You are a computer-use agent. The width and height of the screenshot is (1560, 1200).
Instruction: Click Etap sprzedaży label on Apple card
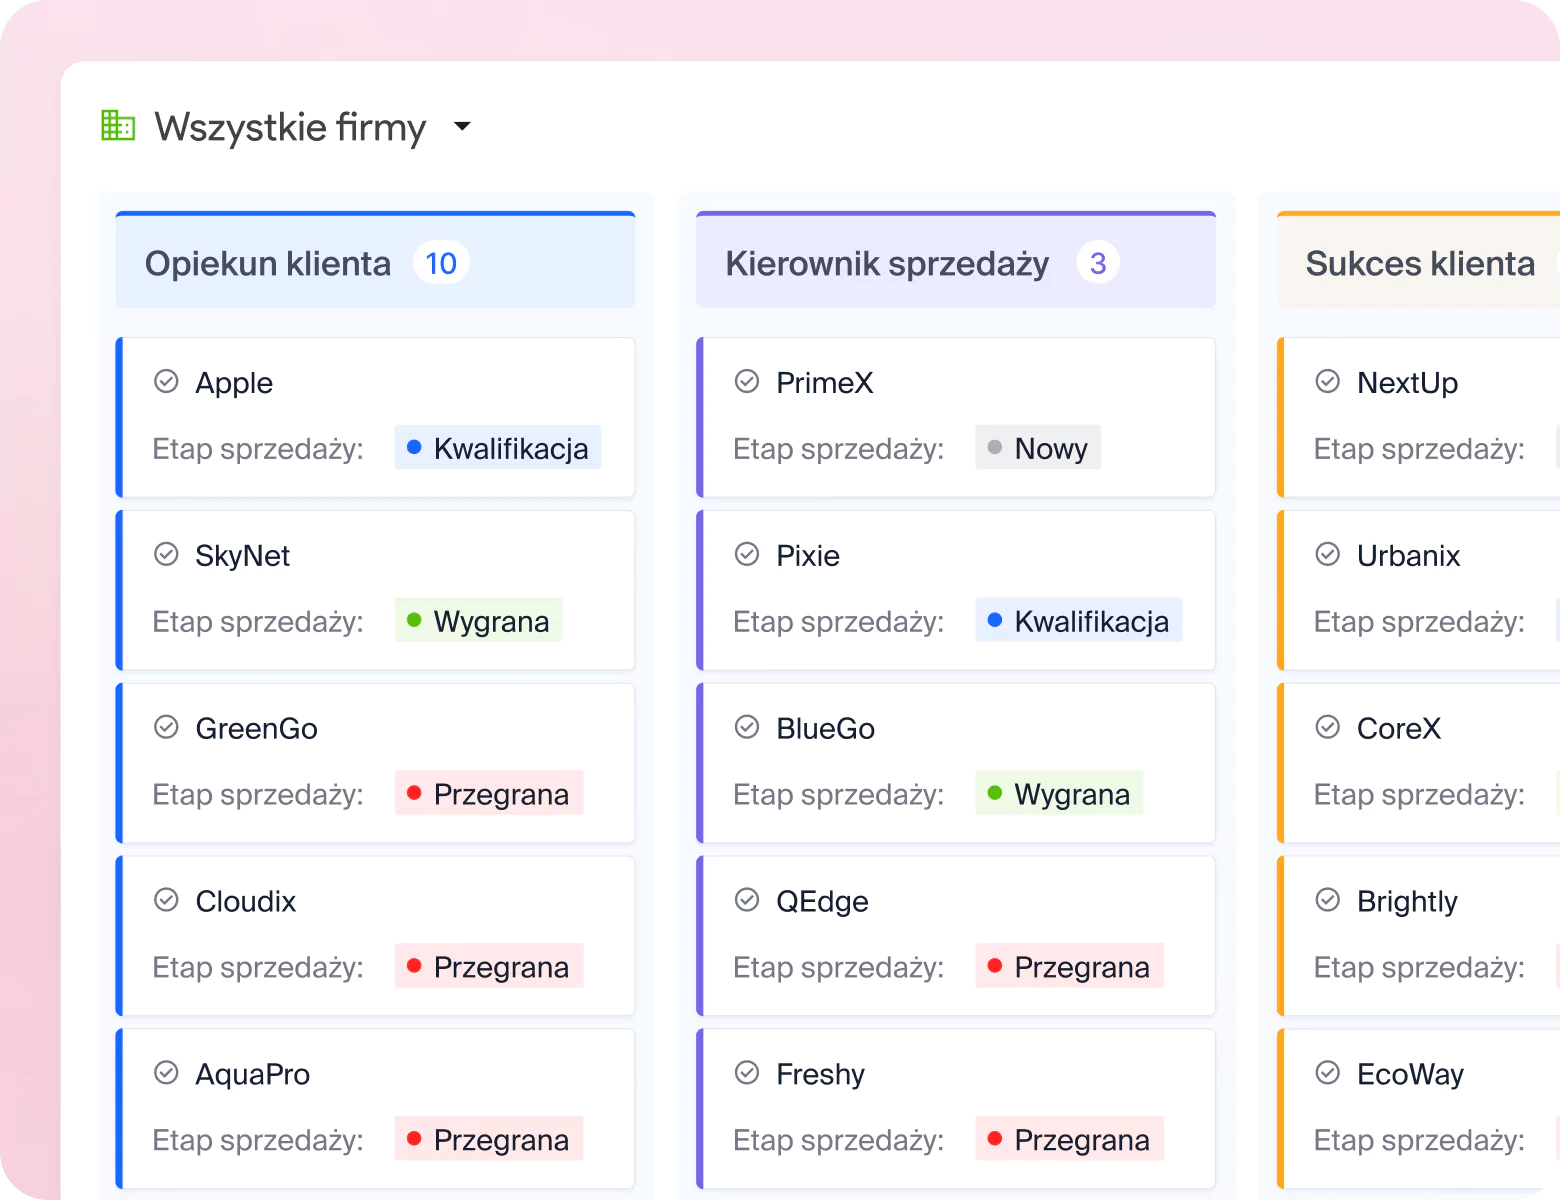pyautogui.click(x=258, y=449)
